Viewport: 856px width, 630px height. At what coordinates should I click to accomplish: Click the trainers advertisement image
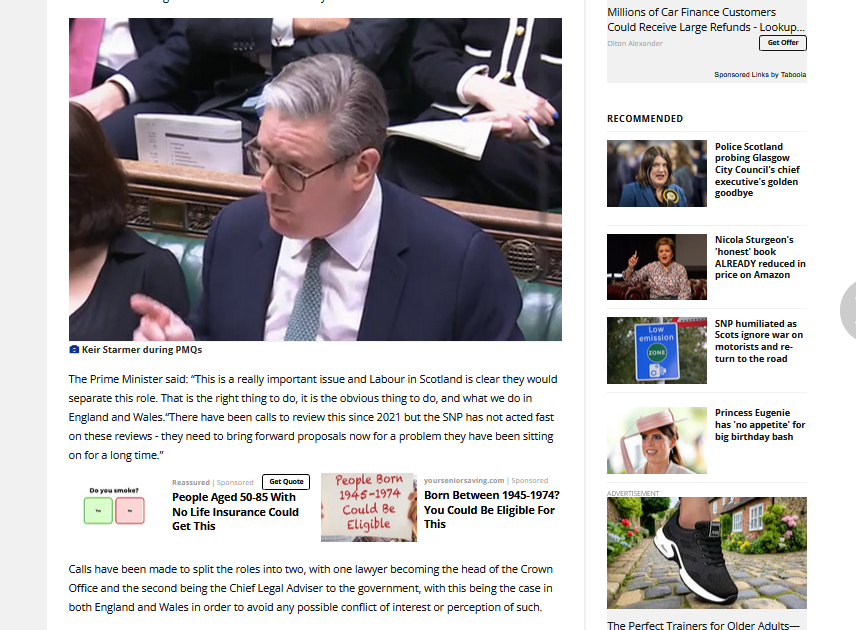pos(706,552)
